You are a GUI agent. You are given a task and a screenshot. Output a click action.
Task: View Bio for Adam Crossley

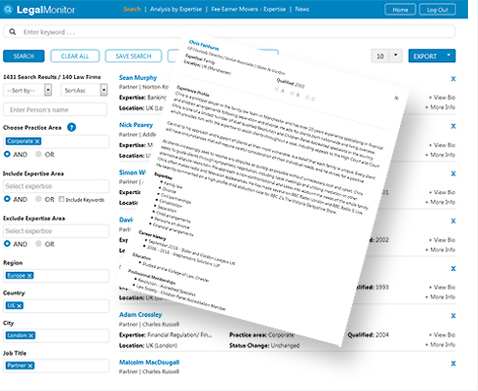(x=442, y=335)
